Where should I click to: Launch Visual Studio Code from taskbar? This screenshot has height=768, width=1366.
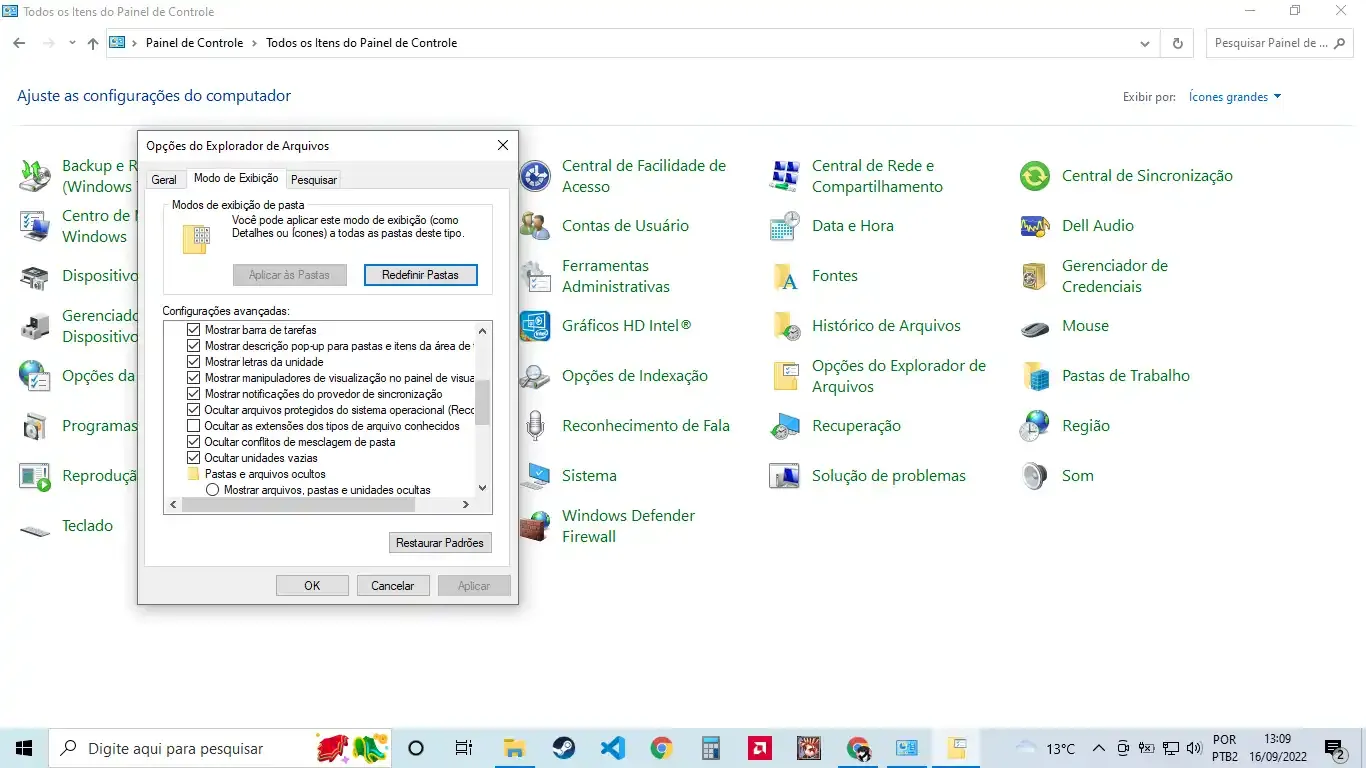[x=612, y=748]
